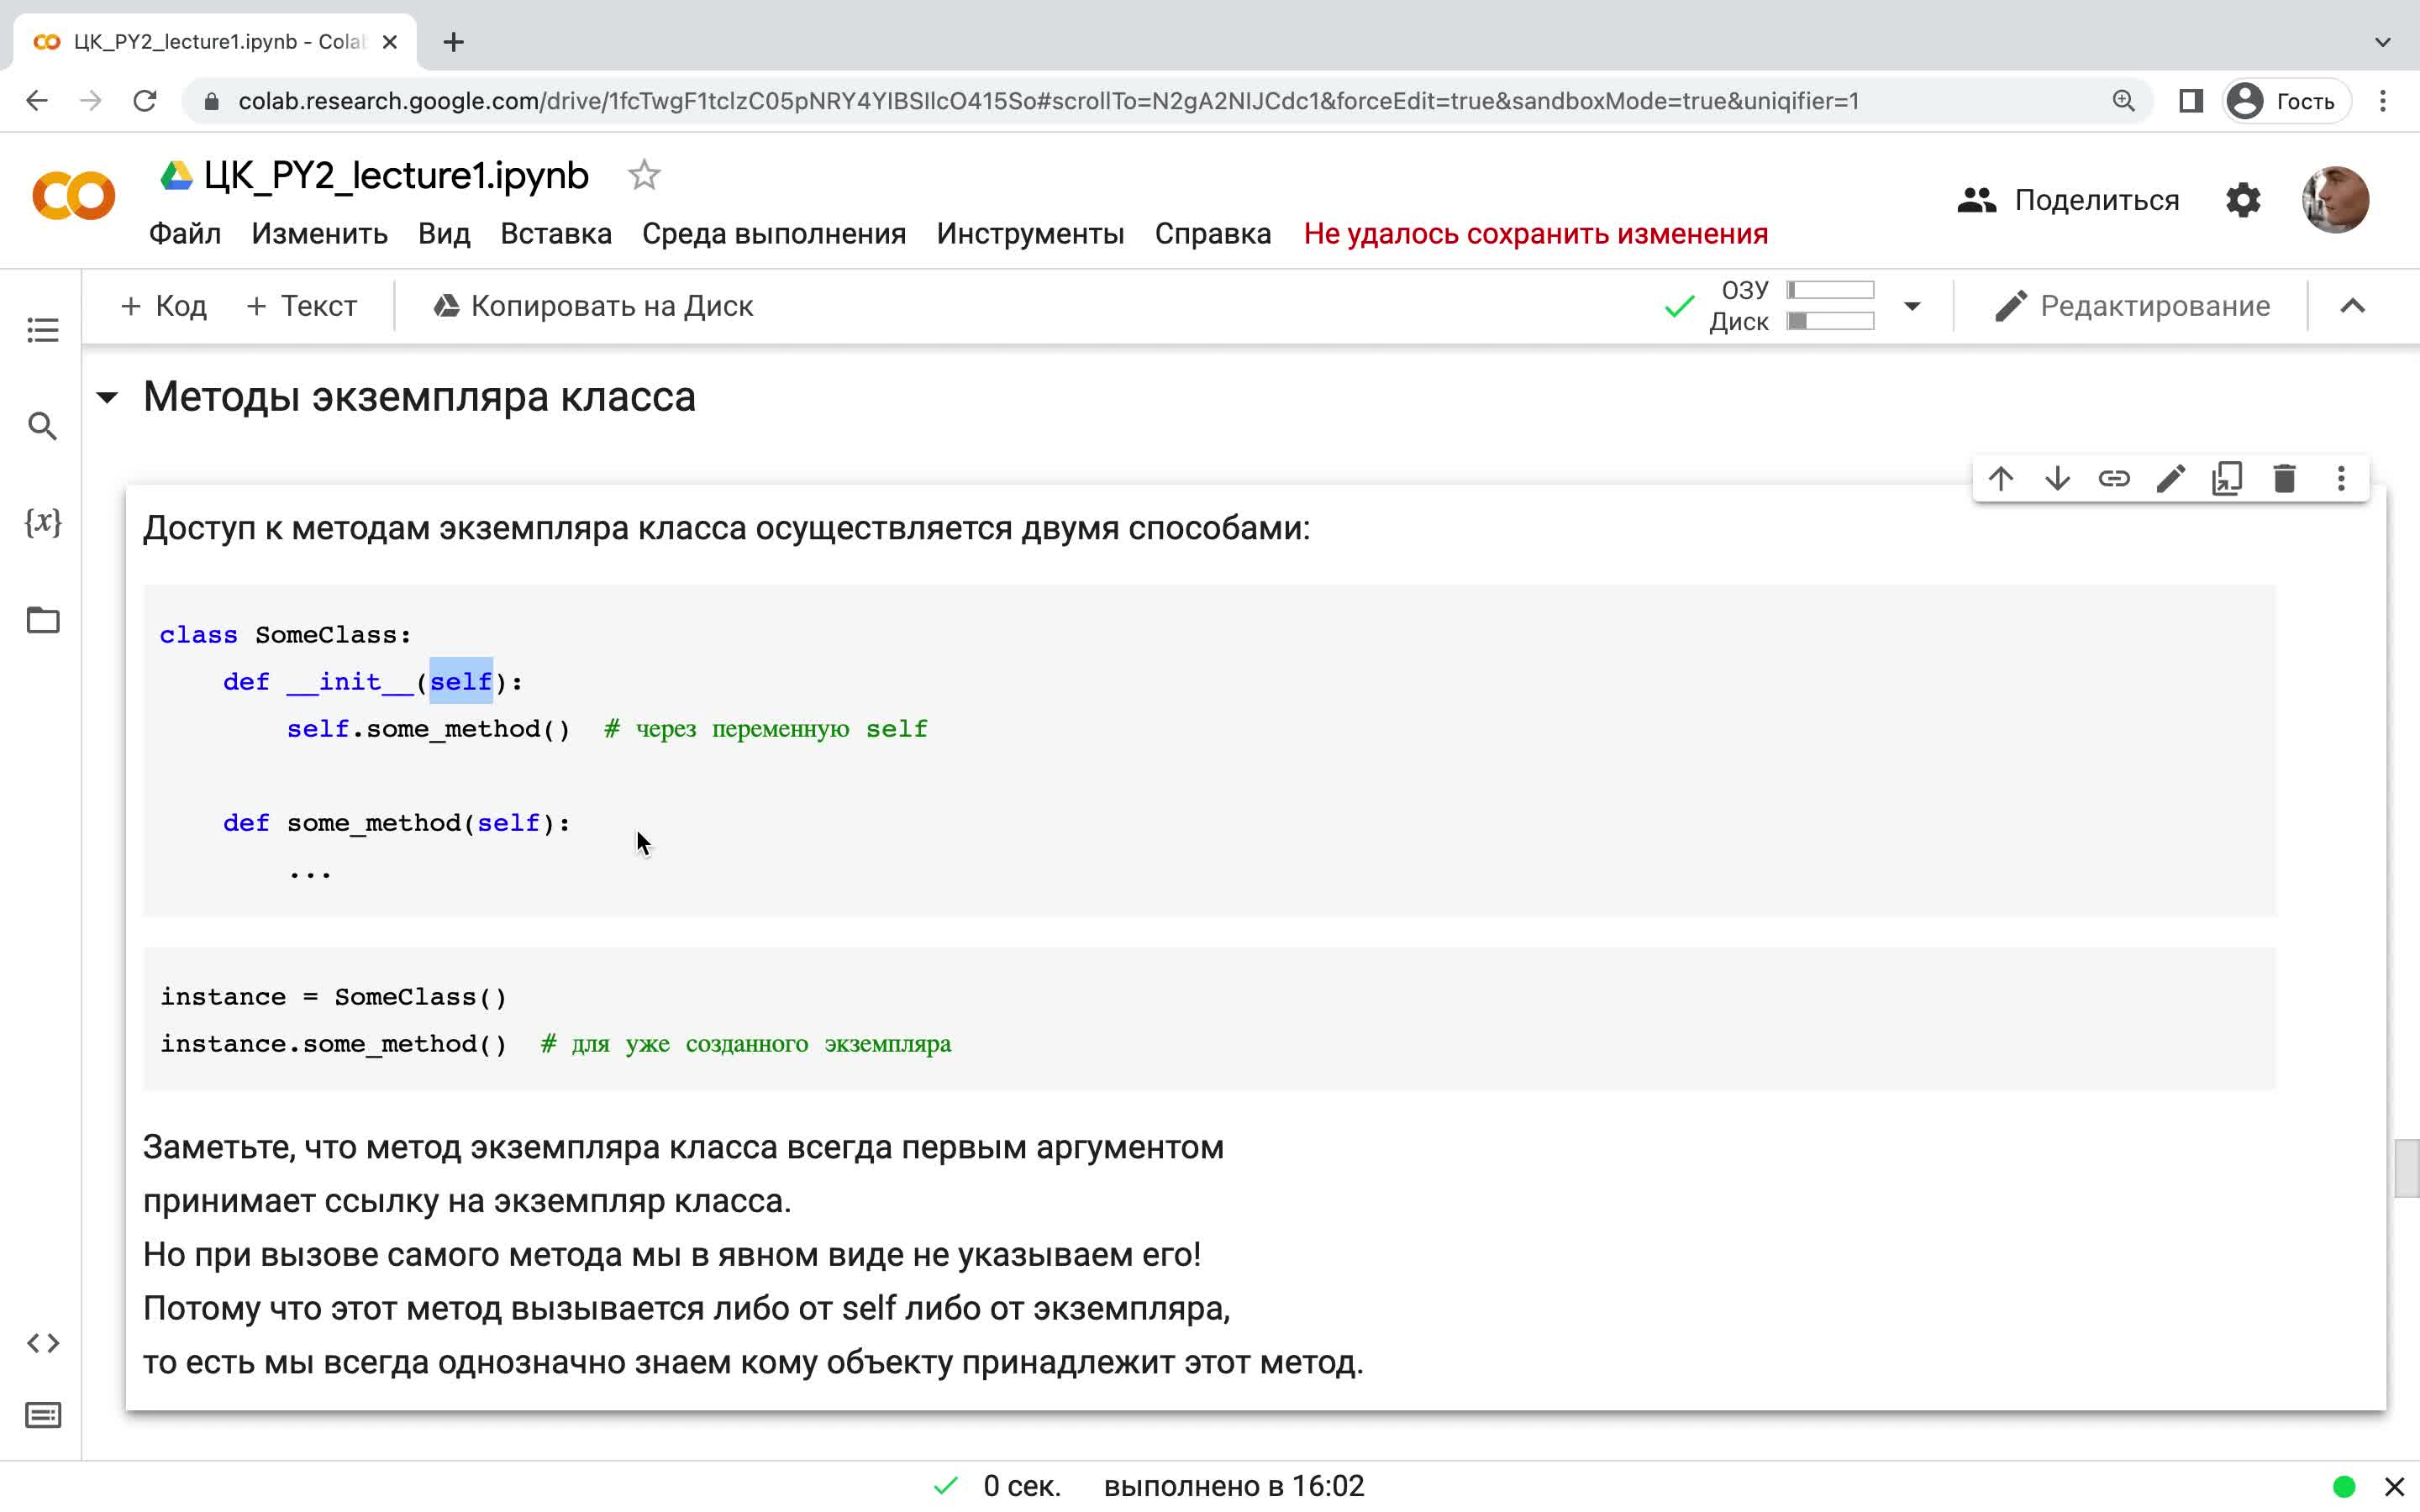Screen dimensions: 2420x1512
Task: Collapse the Методы экземпляра класса section
Action: 107,398
